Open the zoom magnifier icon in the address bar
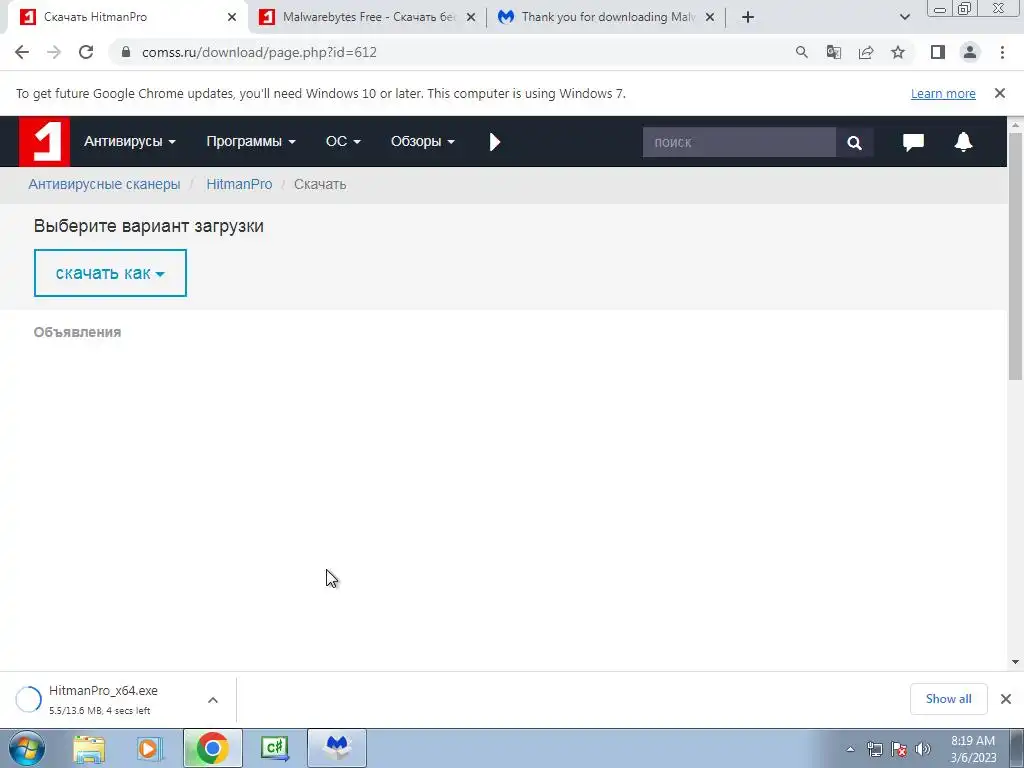 click(x=801, y=52)
